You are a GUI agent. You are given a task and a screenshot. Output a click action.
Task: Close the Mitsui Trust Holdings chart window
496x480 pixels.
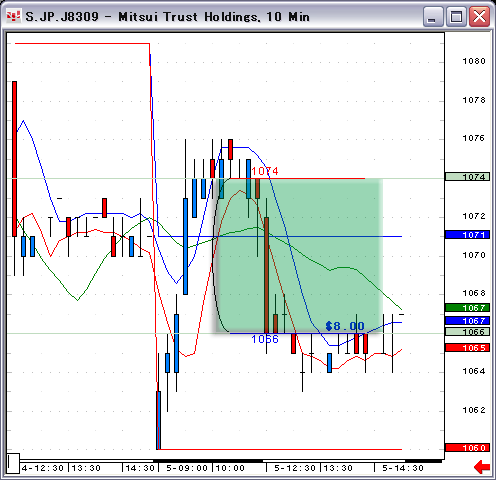pos(479,16)
